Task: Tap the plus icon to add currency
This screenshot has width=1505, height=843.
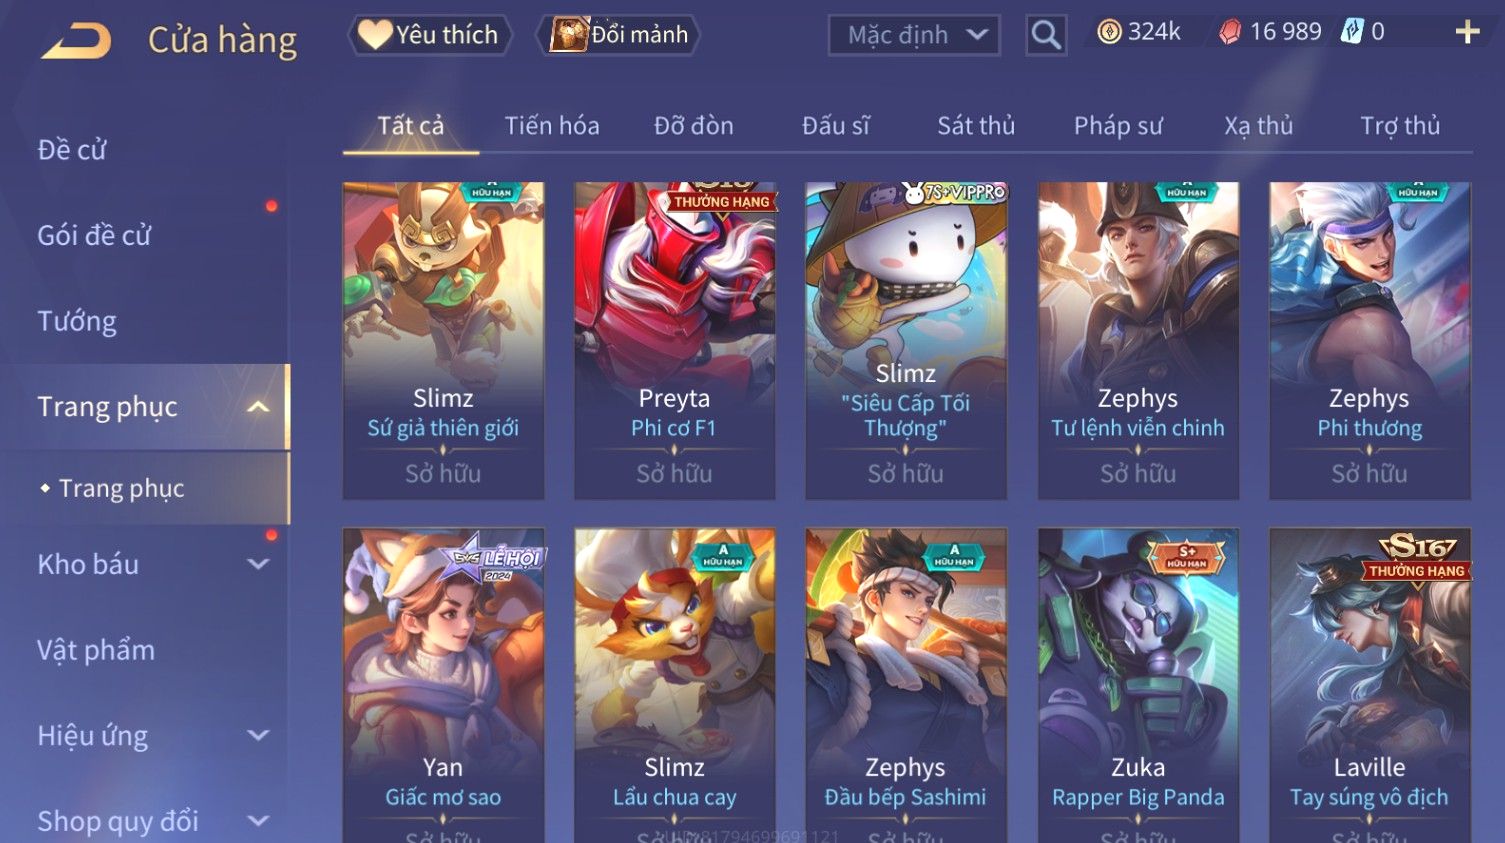Action: (1467, 33)
